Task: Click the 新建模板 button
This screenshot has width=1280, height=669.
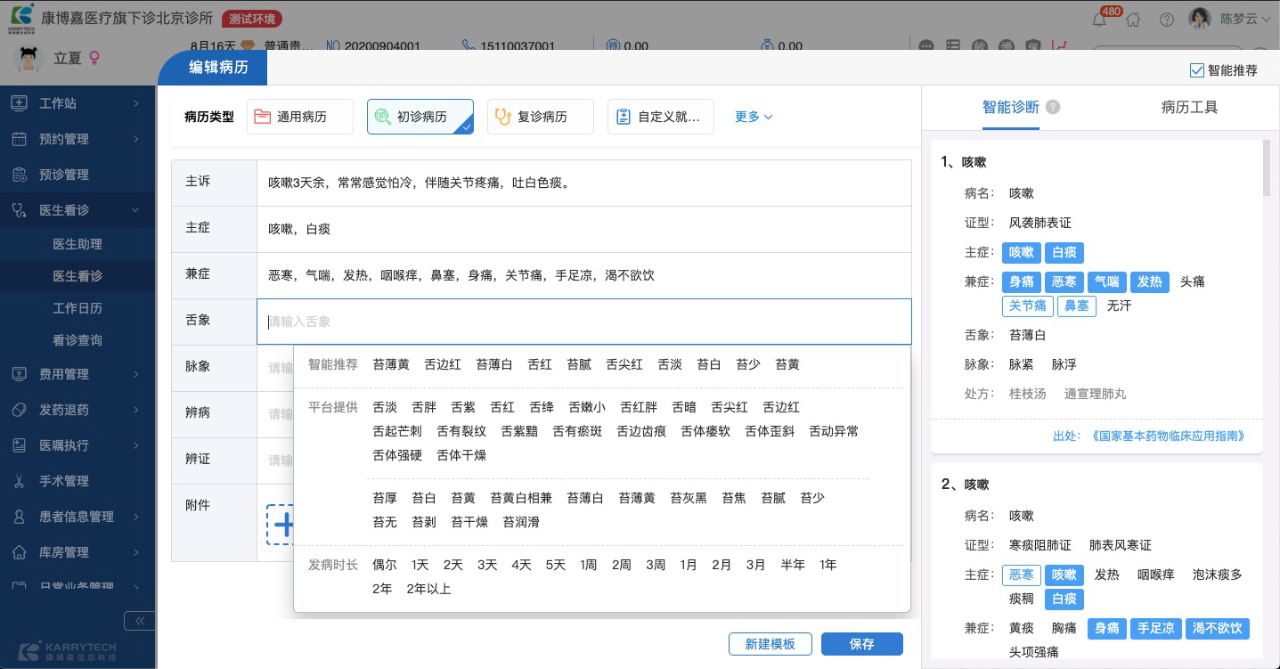Action: click(769, 644)
